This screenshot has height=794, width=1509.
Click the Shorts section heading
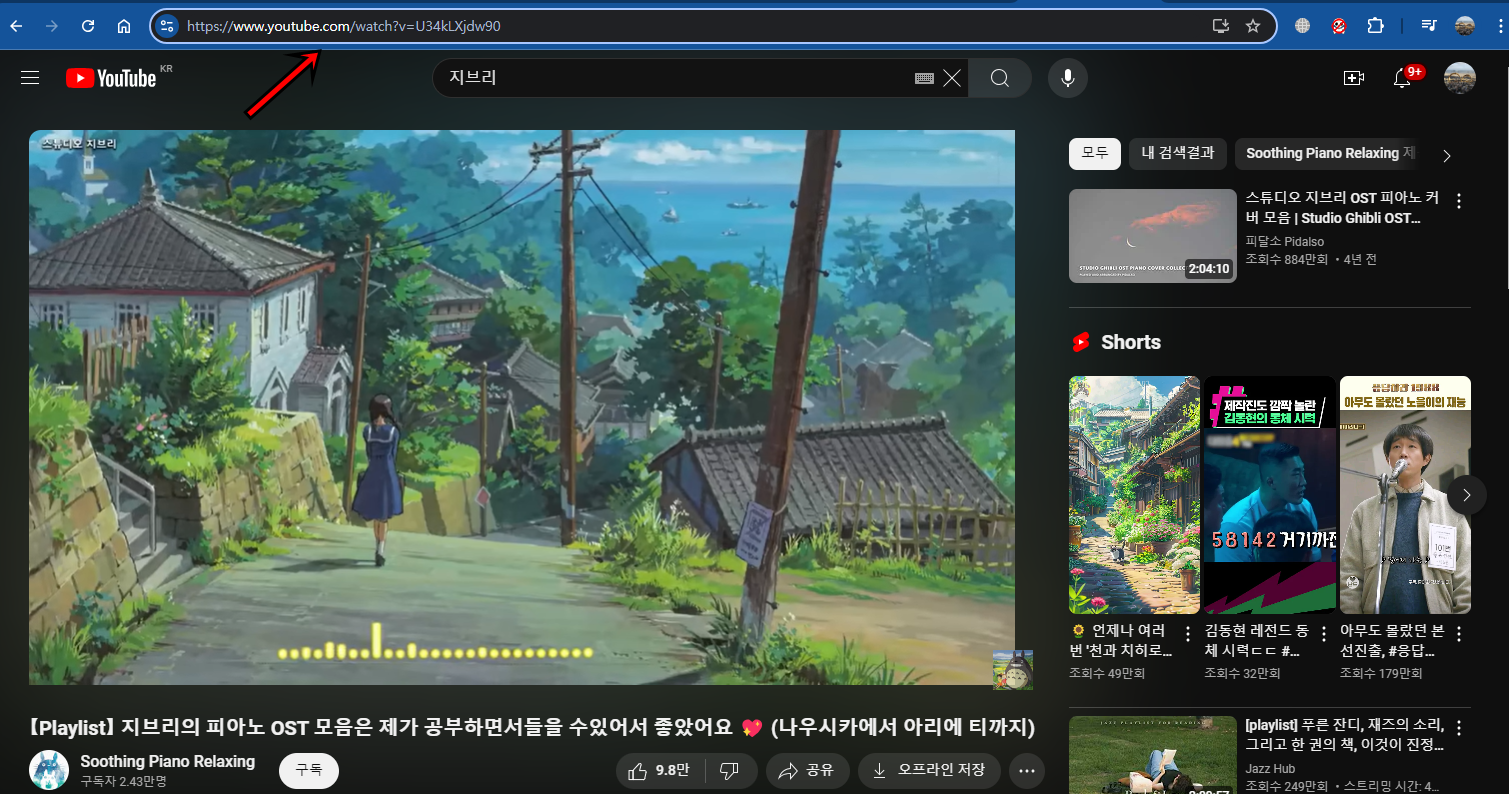[1130, 342]
